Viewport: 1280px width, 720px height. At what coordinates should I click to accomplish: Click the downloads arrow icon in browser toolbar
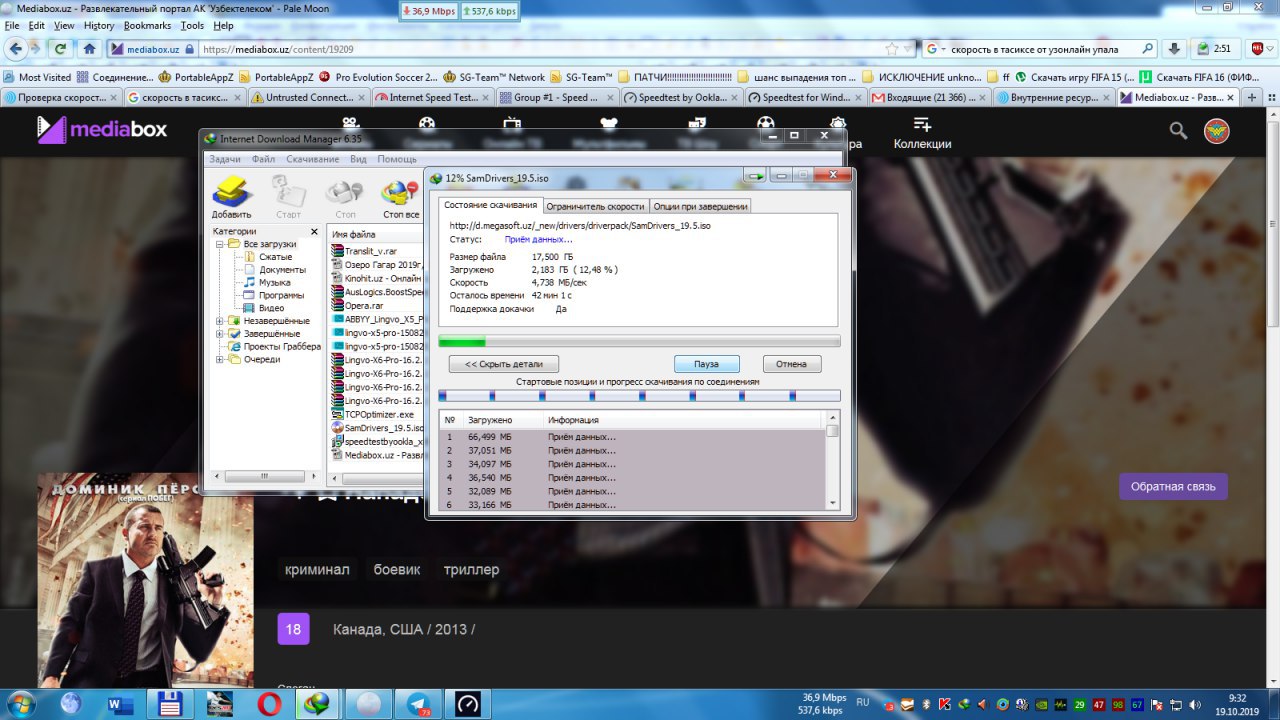click(1174, 48)
